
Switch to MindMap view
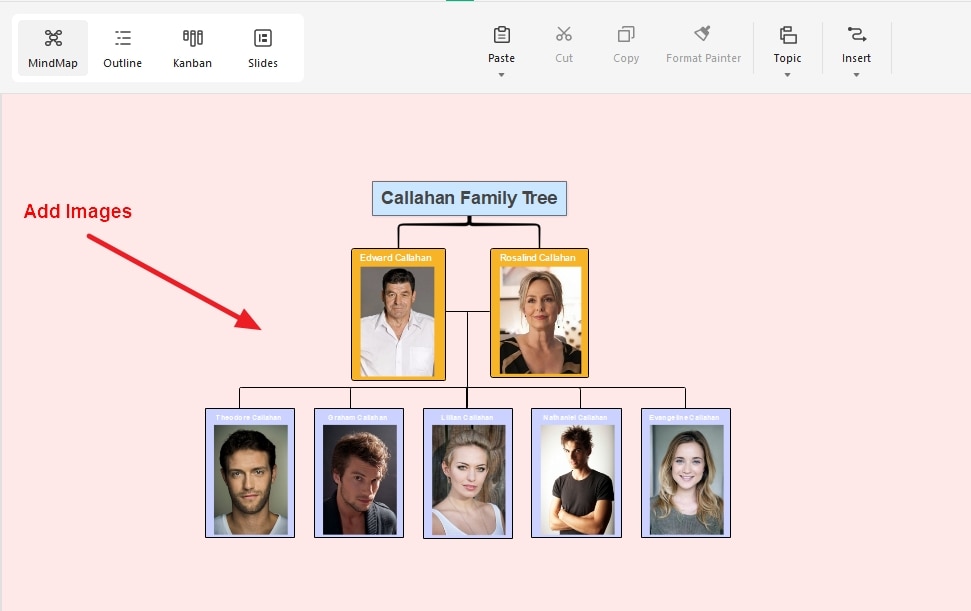tap(53, 48)
